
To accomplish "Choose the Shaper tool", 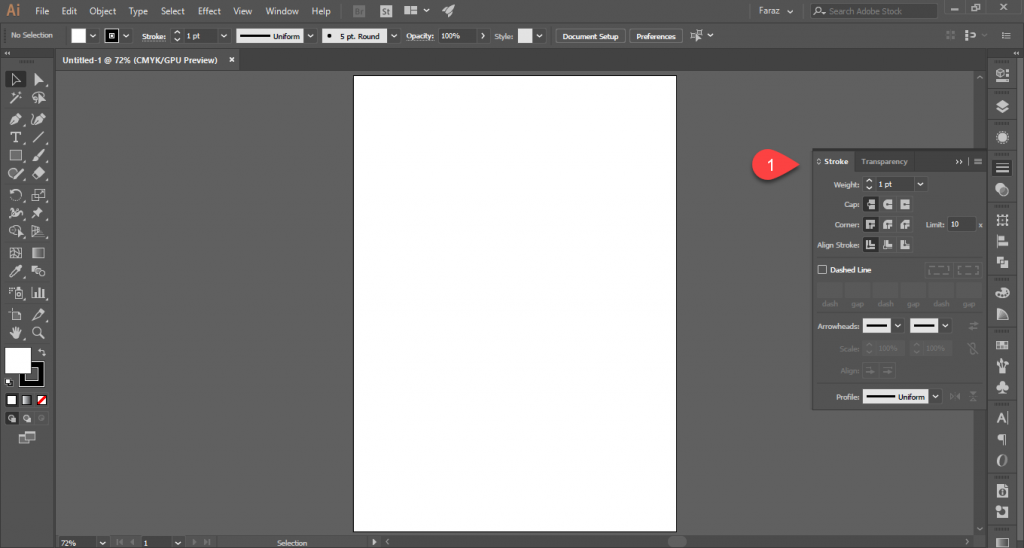I will [x=16, y=174].
